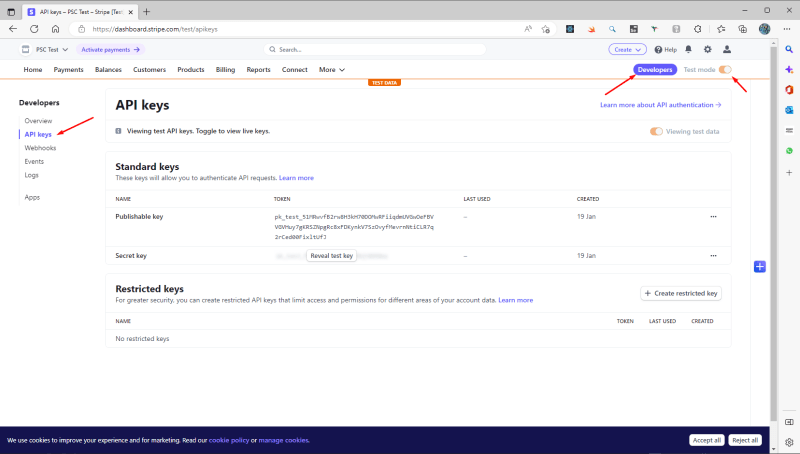Viewport: 800px width, 454px height.
Task: Click the Developers button
Action: [655, 69]
